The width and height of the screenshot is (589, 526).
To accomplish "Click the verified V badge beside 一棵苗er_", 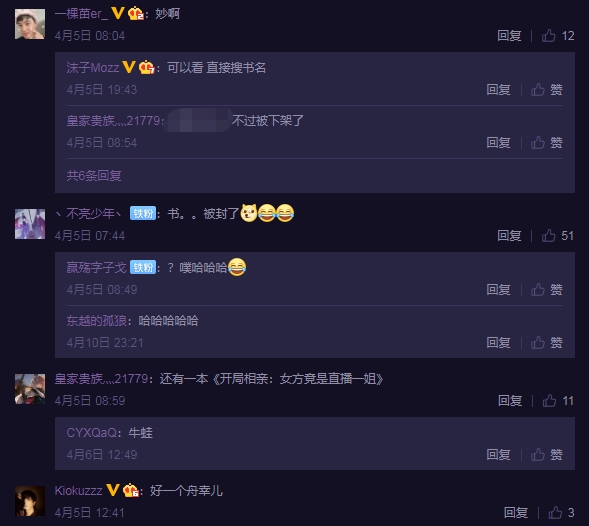I will click(x=118, y=14).
